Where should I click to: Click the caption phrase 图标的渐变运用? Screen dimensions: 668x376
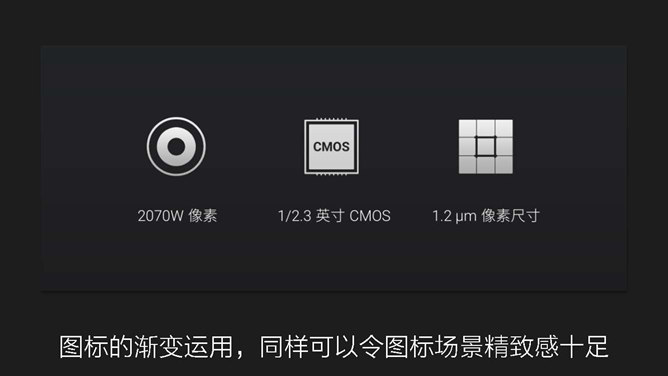point(146,347)
